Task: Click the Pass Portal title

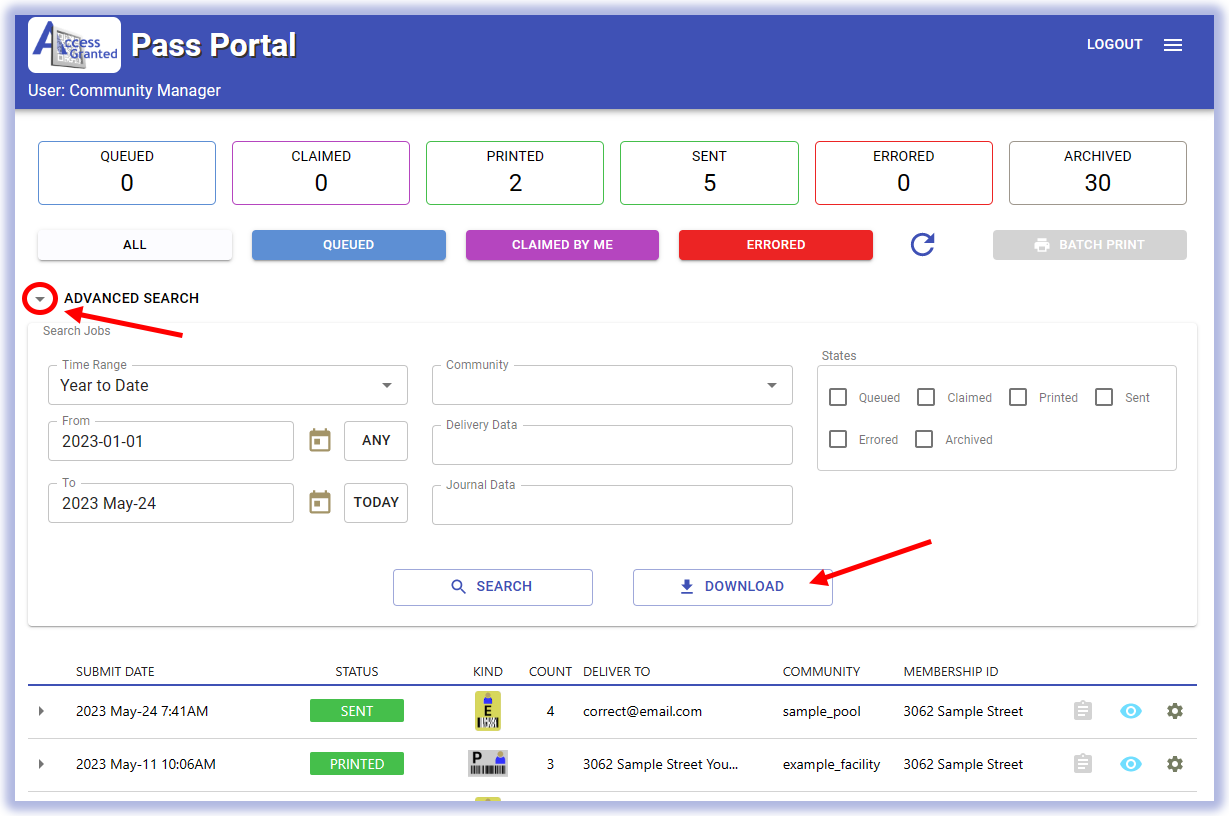Action: coord(214,45)
